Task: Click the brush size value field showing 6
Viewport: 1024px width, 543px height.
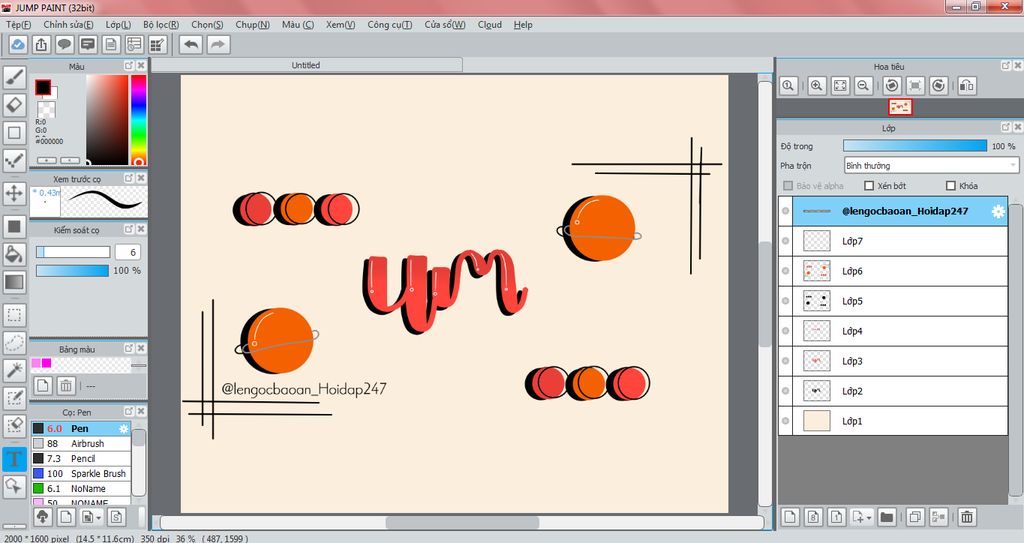Action: pos(128,252)
